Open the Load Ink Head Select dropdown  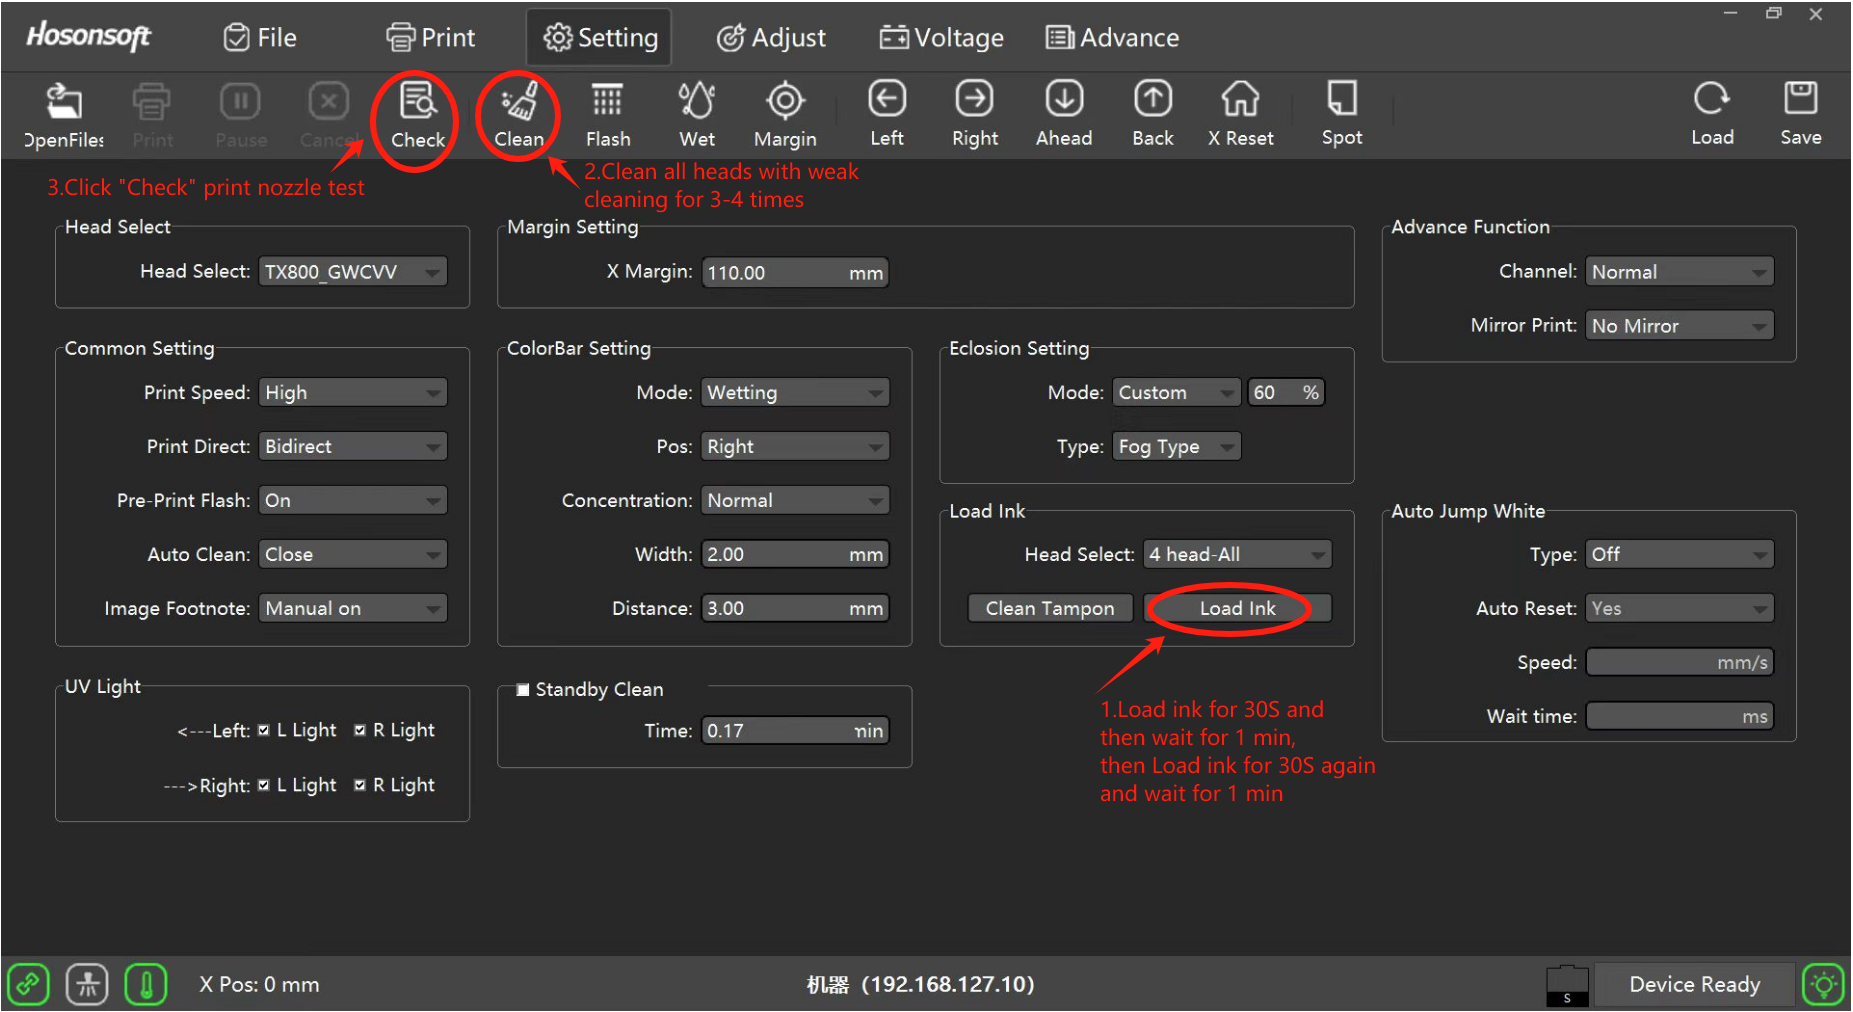point(1237,555)
